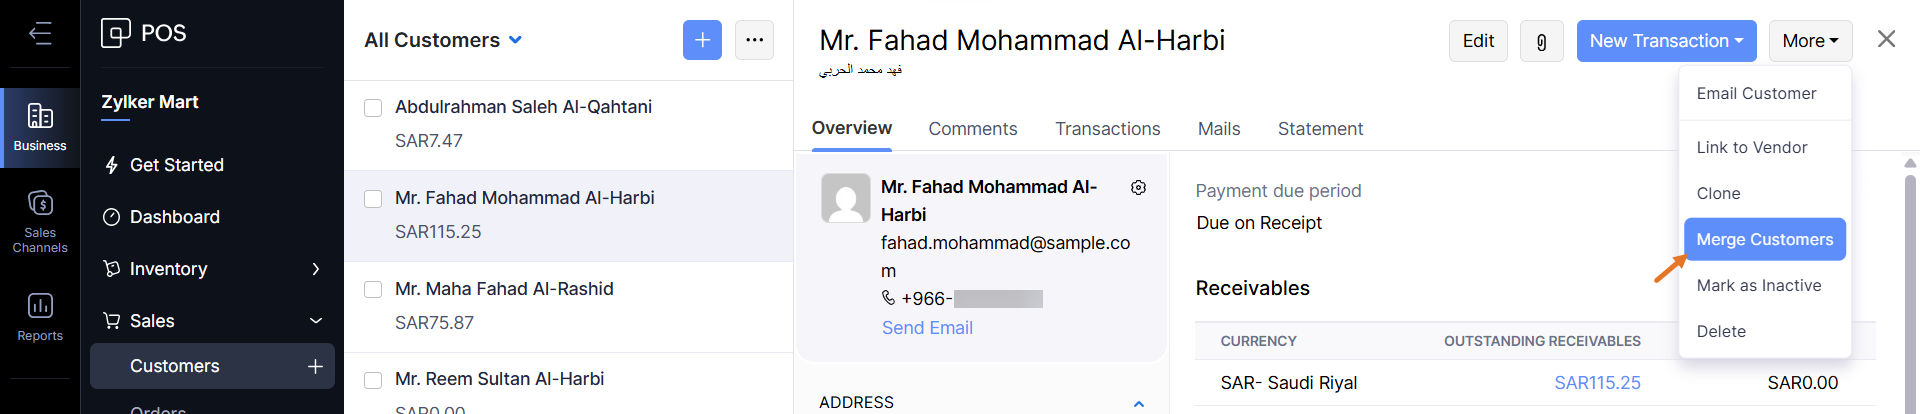The height and width of the screenshot is (414, 1920).
Task: Collapse the sidebar with the menu icon
Action: [x=40, y=34]
